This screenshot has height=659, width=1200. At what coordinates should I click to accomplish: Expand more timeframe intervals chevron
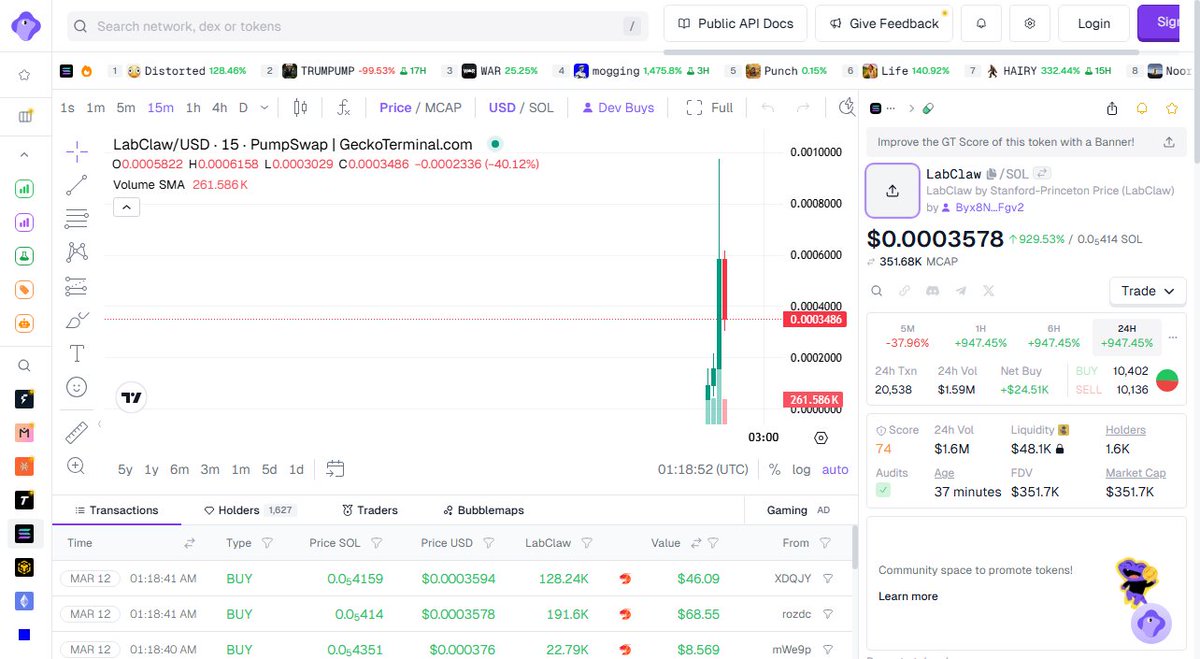tap(264, 107)
